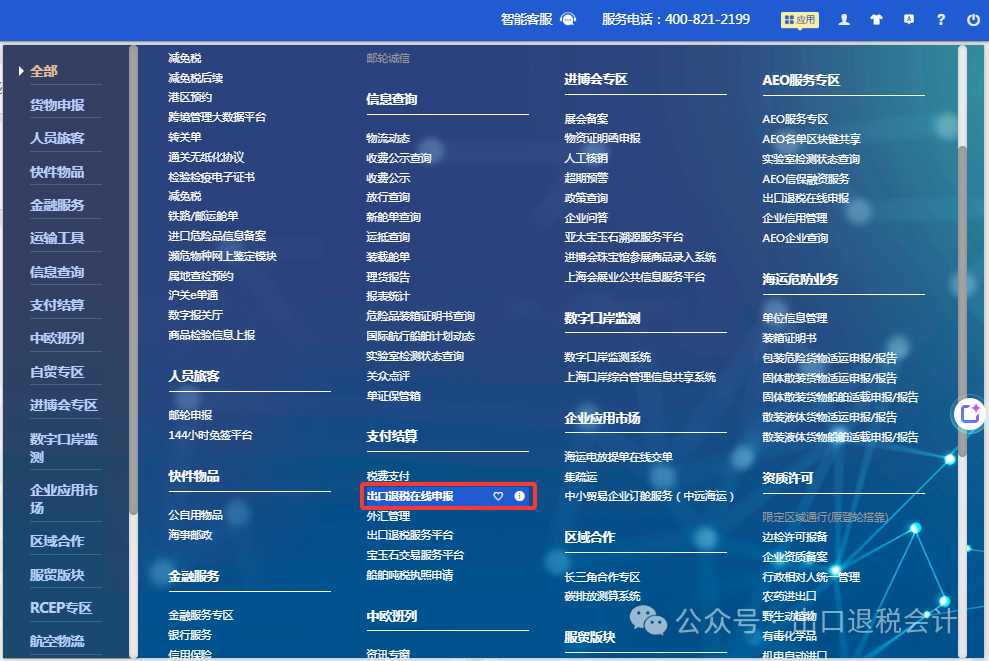This screenshot has width=989, height=661.
Task: Open 数字口岸监测系统 link
Action: point(607,357)
